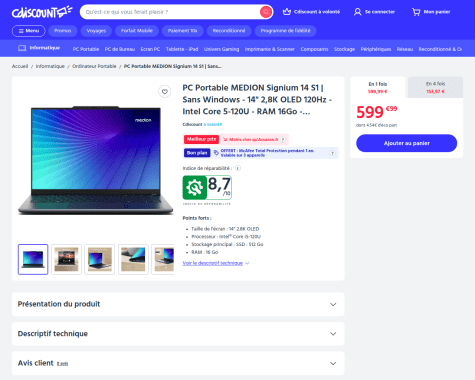Click the à volonté seller link
Viewport: 475px width, 380px height.
click(213, 124)
